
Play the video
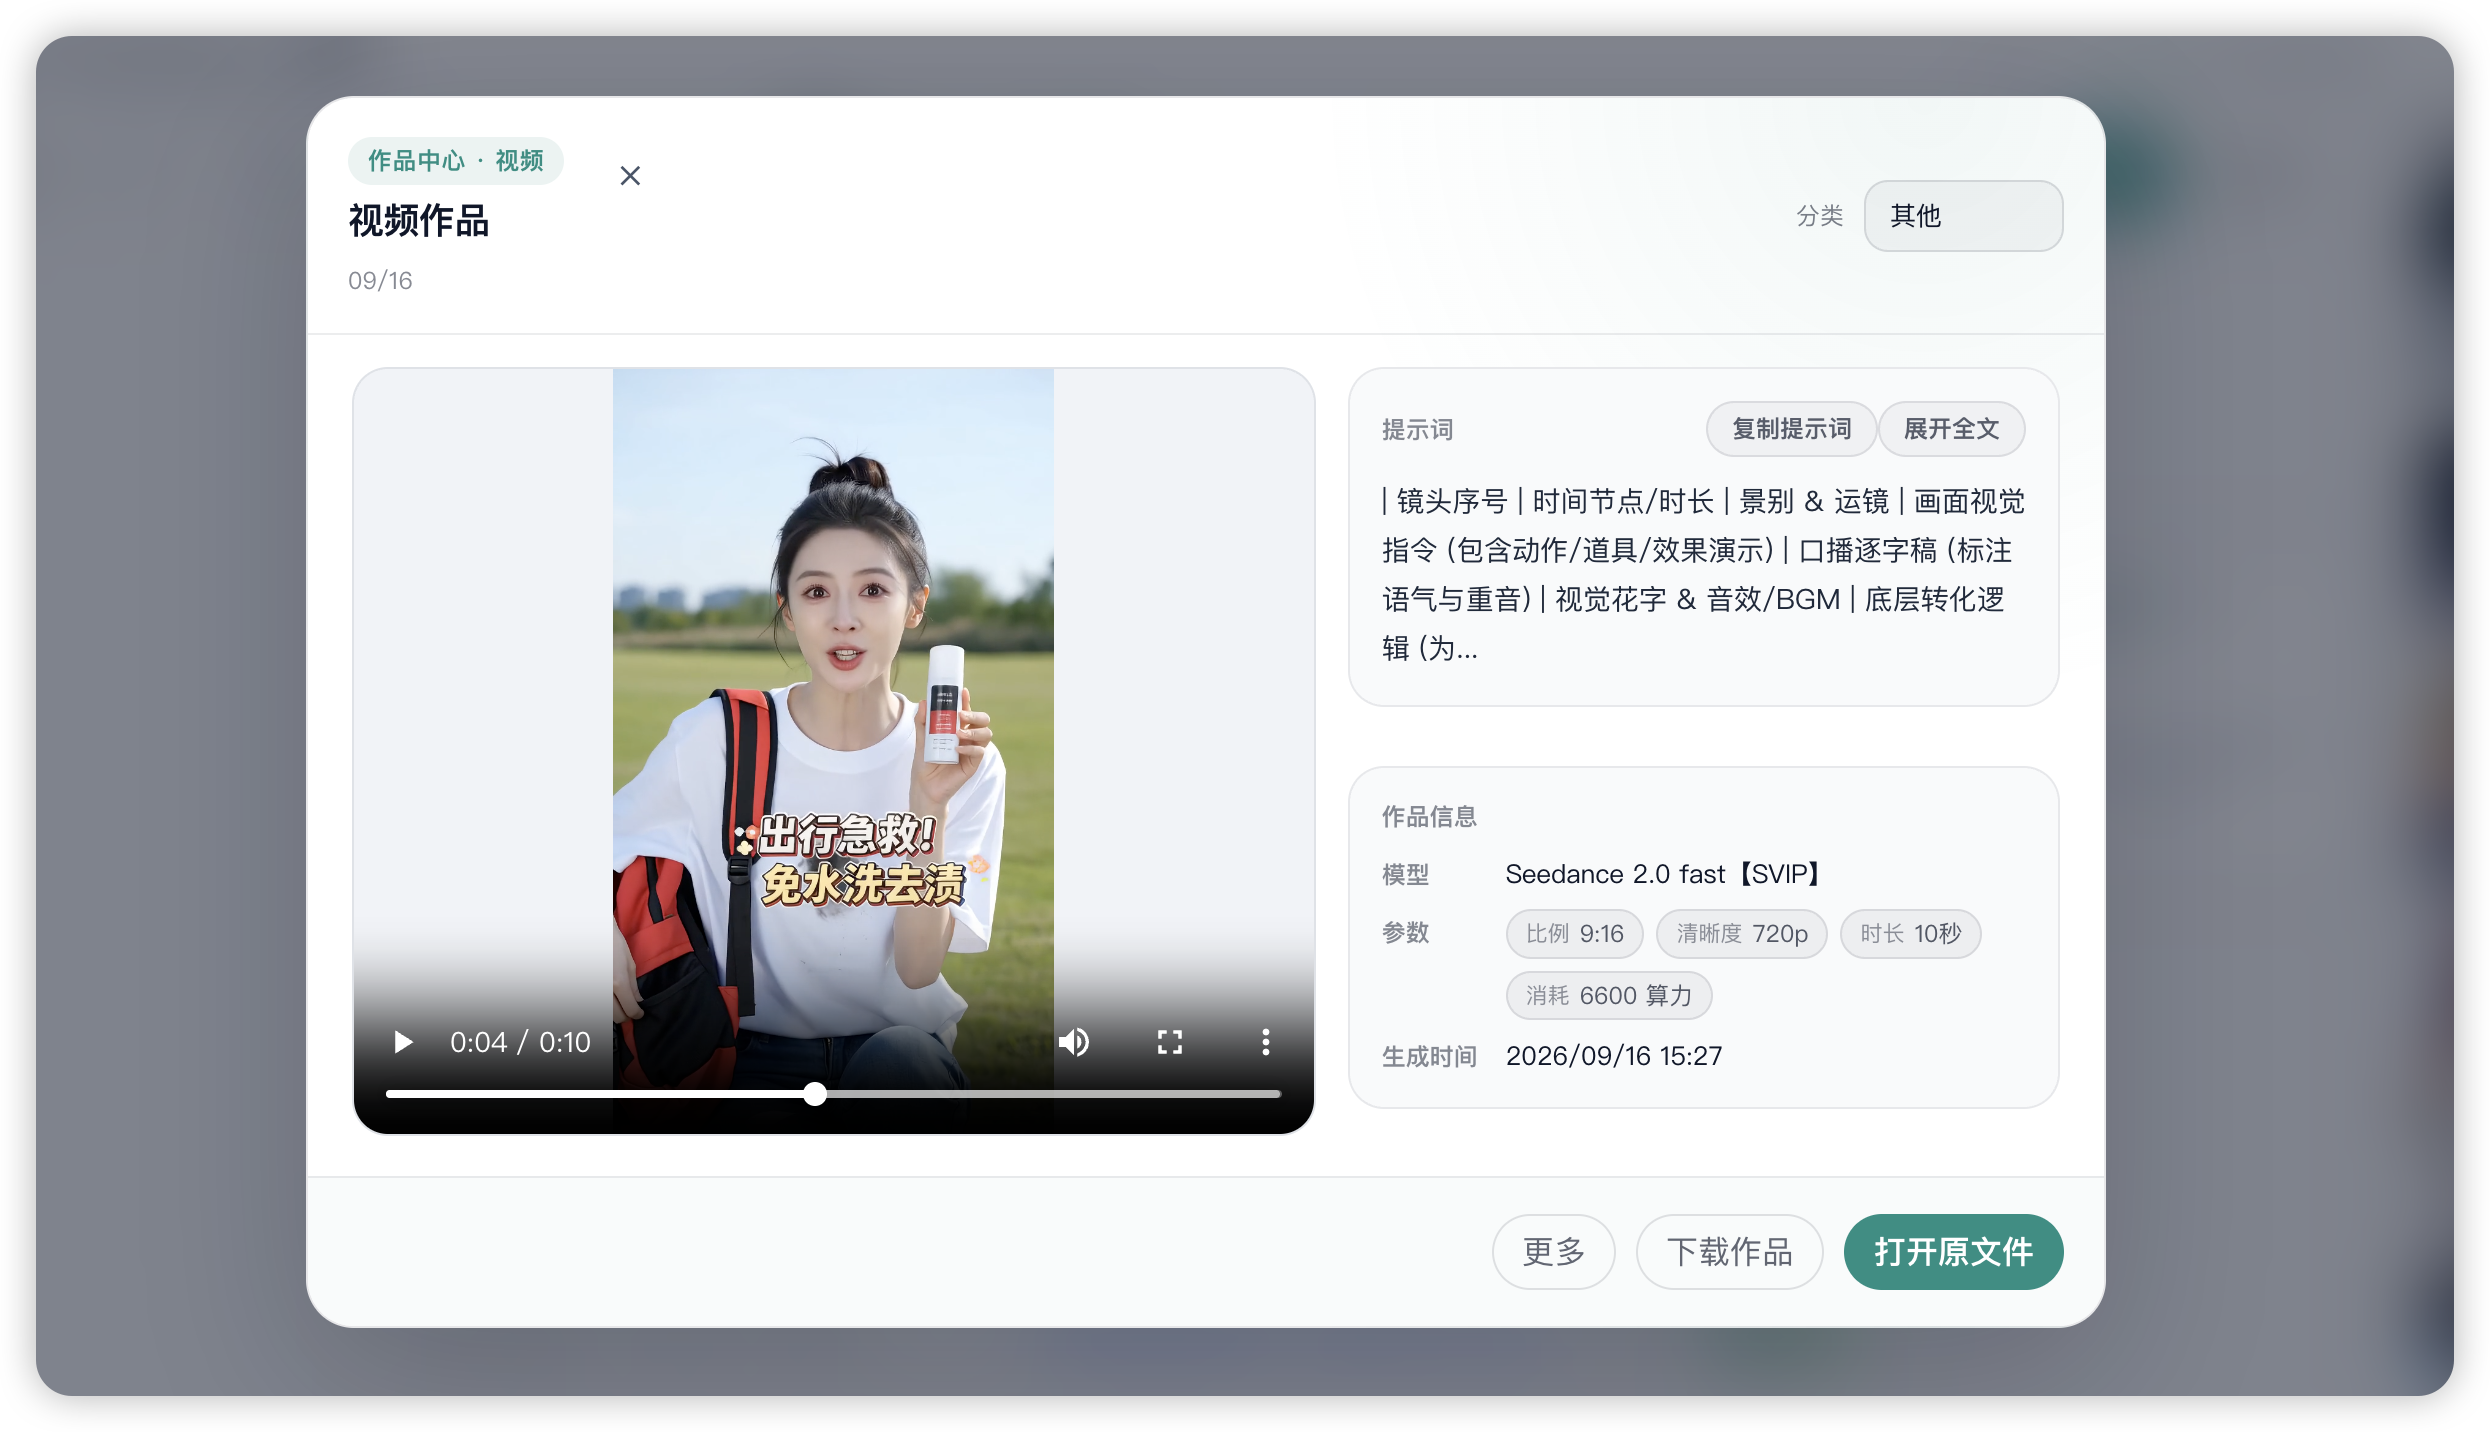[x=403, y=1042]
